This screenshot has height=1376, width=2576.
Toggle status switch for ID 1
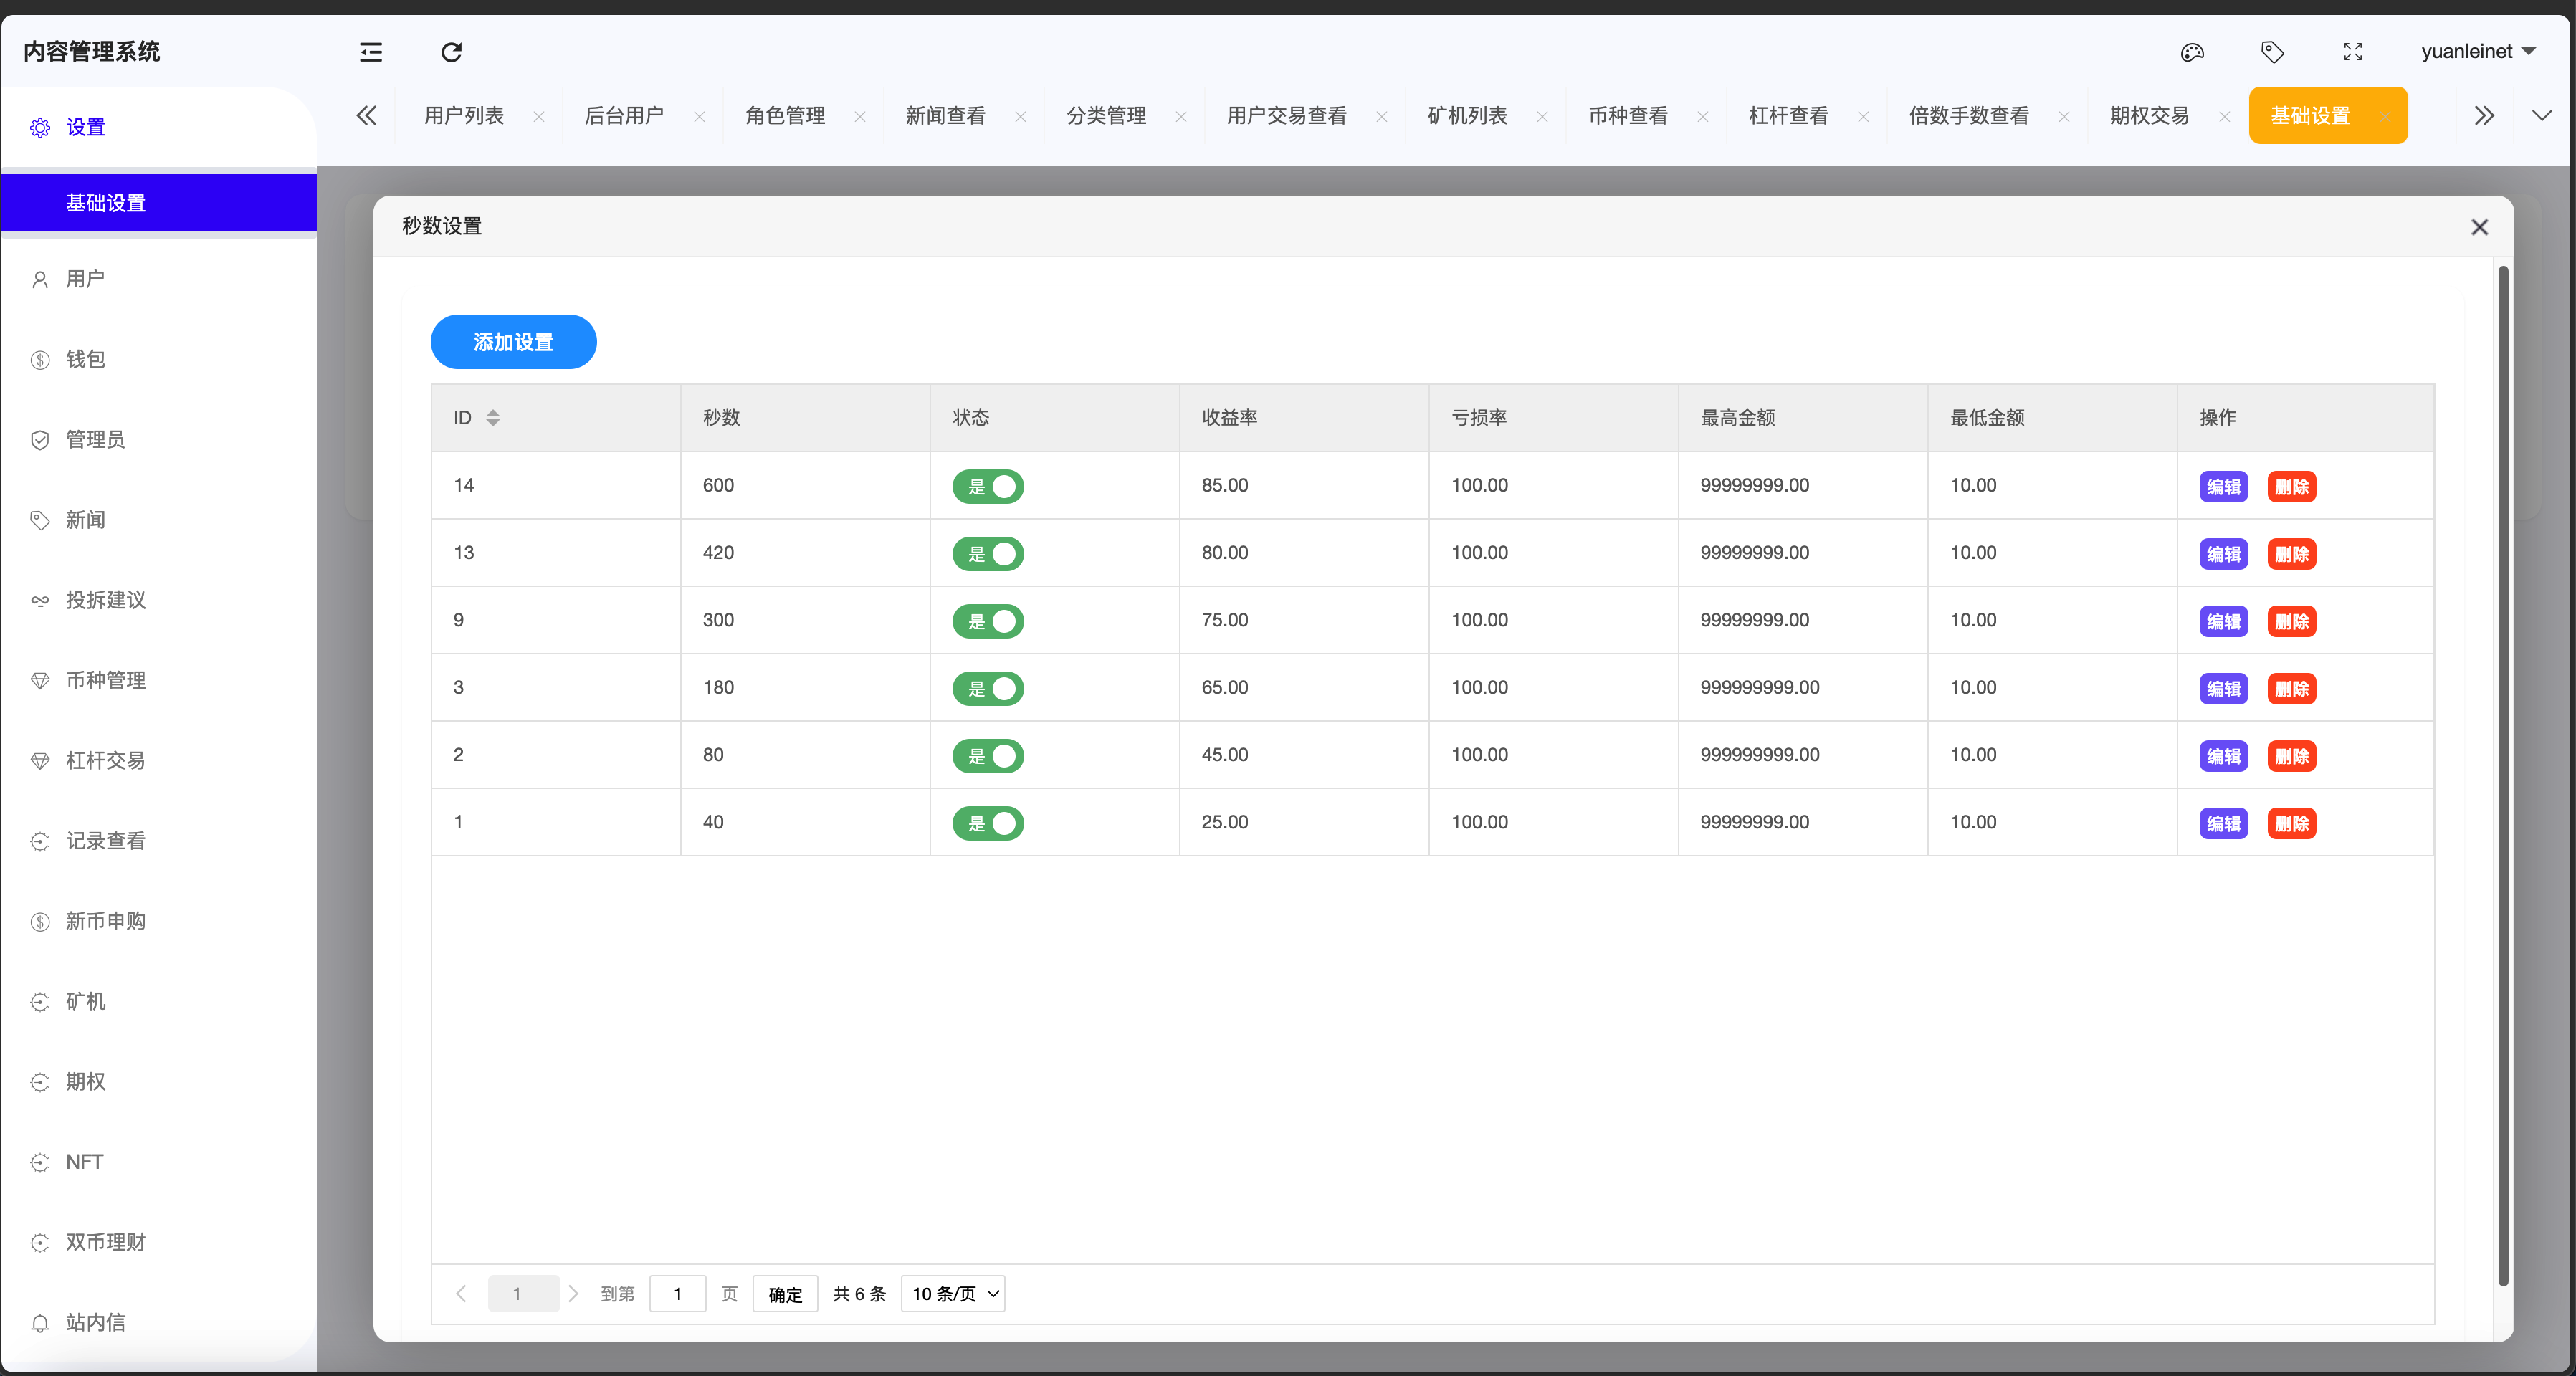tap(988, 823)
